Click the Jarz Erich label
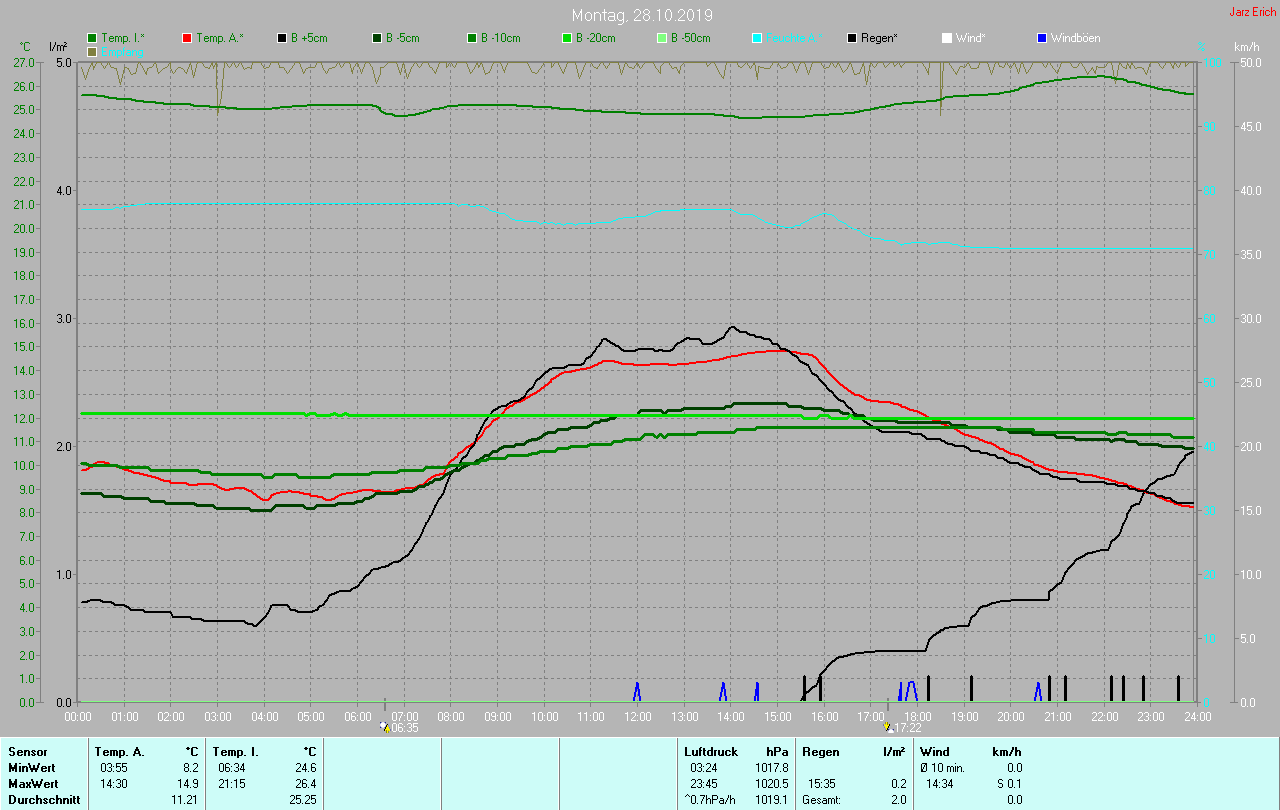The width and height of the screenshot is (1280, 810). coord(1252,12)
